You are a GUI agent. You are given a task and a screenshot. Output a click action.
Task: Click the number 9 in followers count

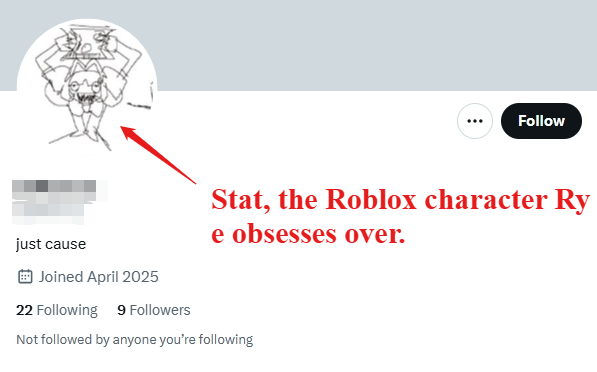click(121, 310)
